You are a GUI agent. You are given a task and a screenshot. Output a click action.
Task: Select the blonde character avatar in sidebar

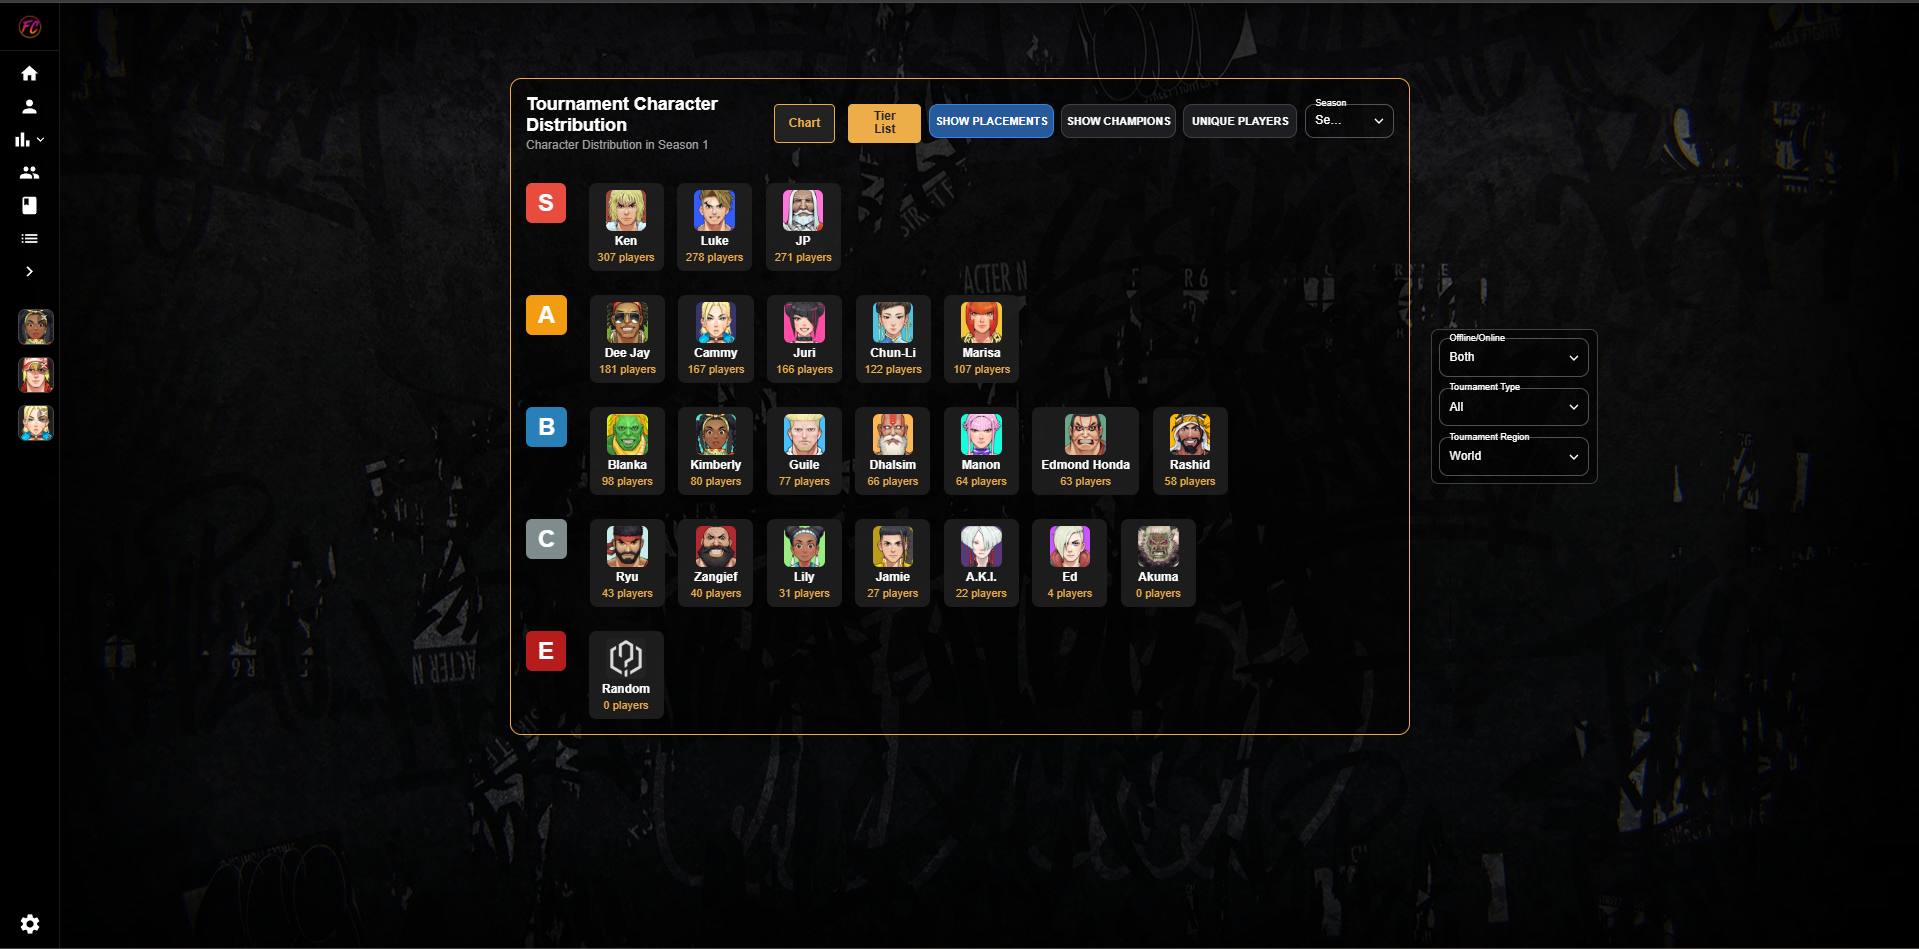pos(36,423)
